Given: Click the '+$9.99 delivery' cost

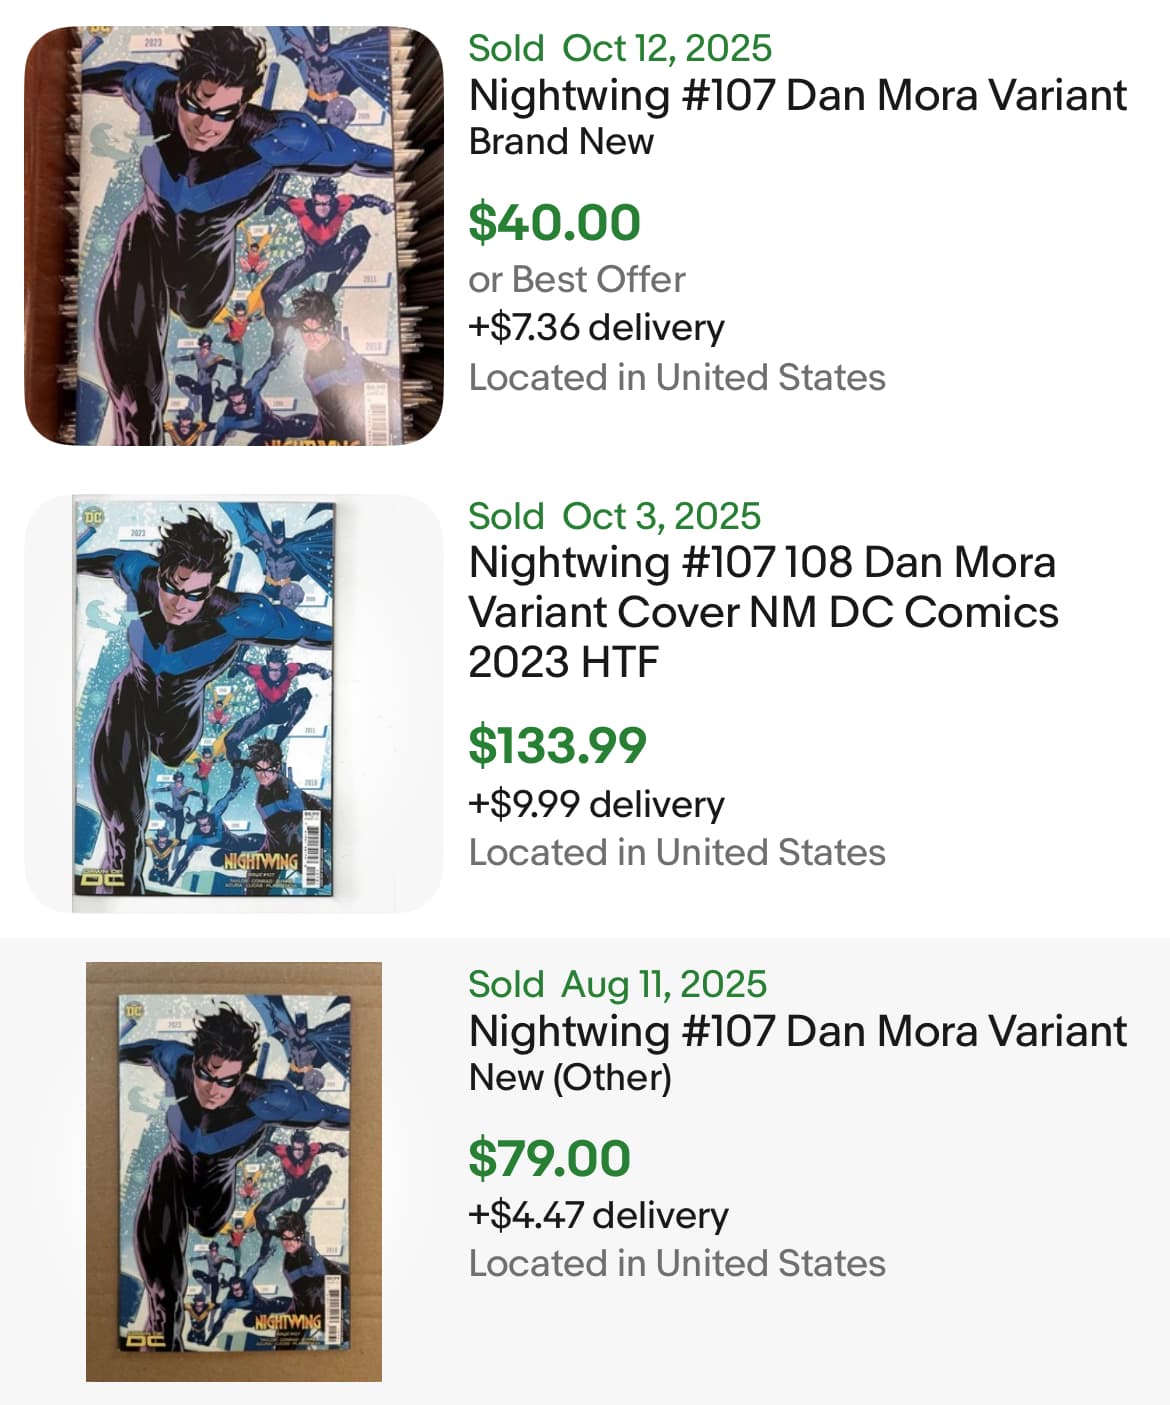Looking at the screenshot, I should pos(596,803).
